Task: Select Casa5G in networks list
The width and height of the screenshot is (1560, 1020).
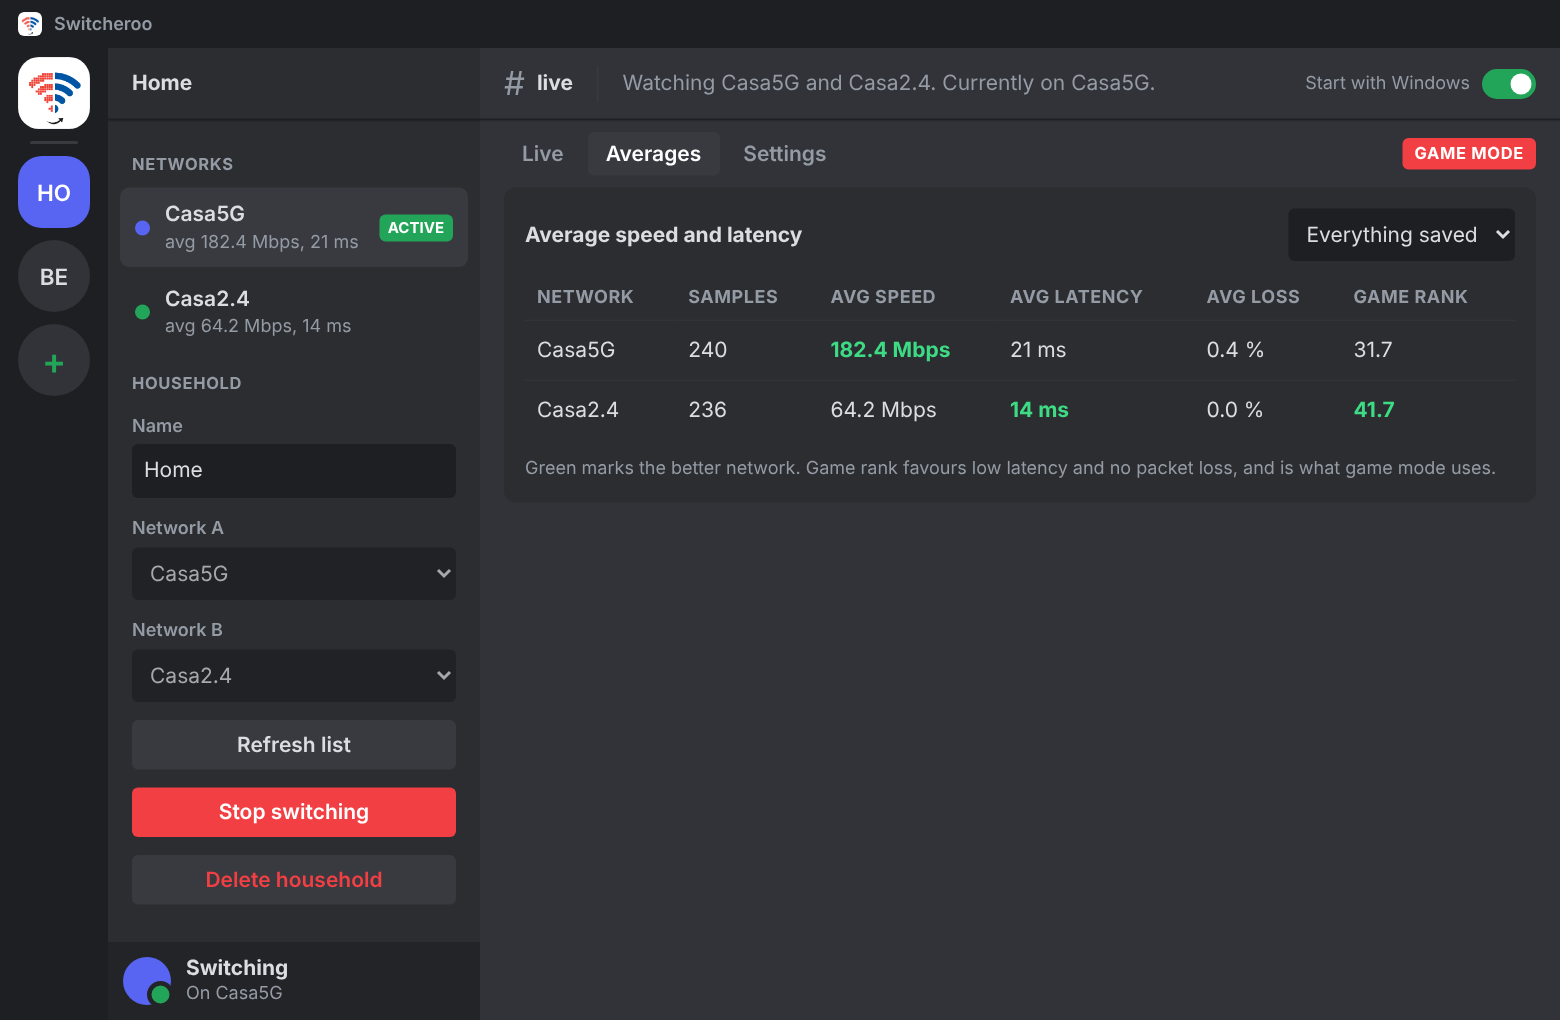Action: [294, 228]
